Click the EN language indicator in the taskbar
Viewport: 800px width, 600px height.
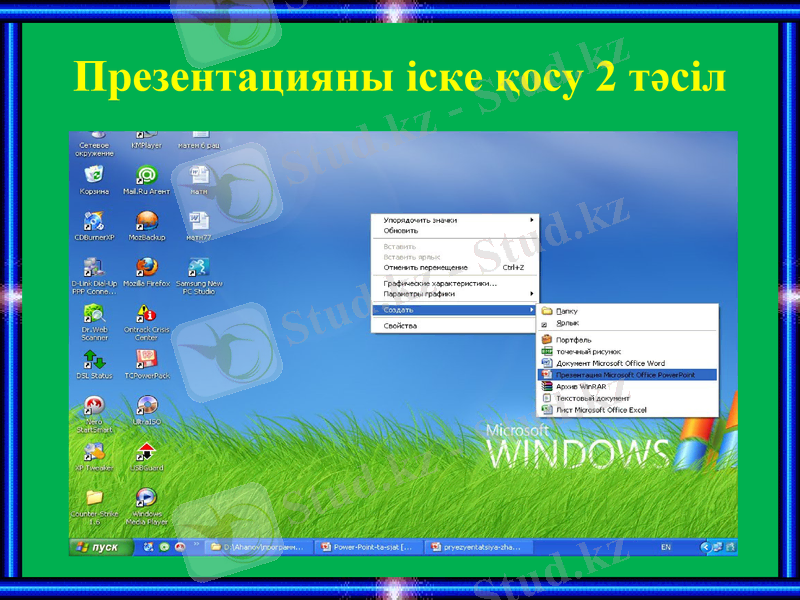(666, 547)
